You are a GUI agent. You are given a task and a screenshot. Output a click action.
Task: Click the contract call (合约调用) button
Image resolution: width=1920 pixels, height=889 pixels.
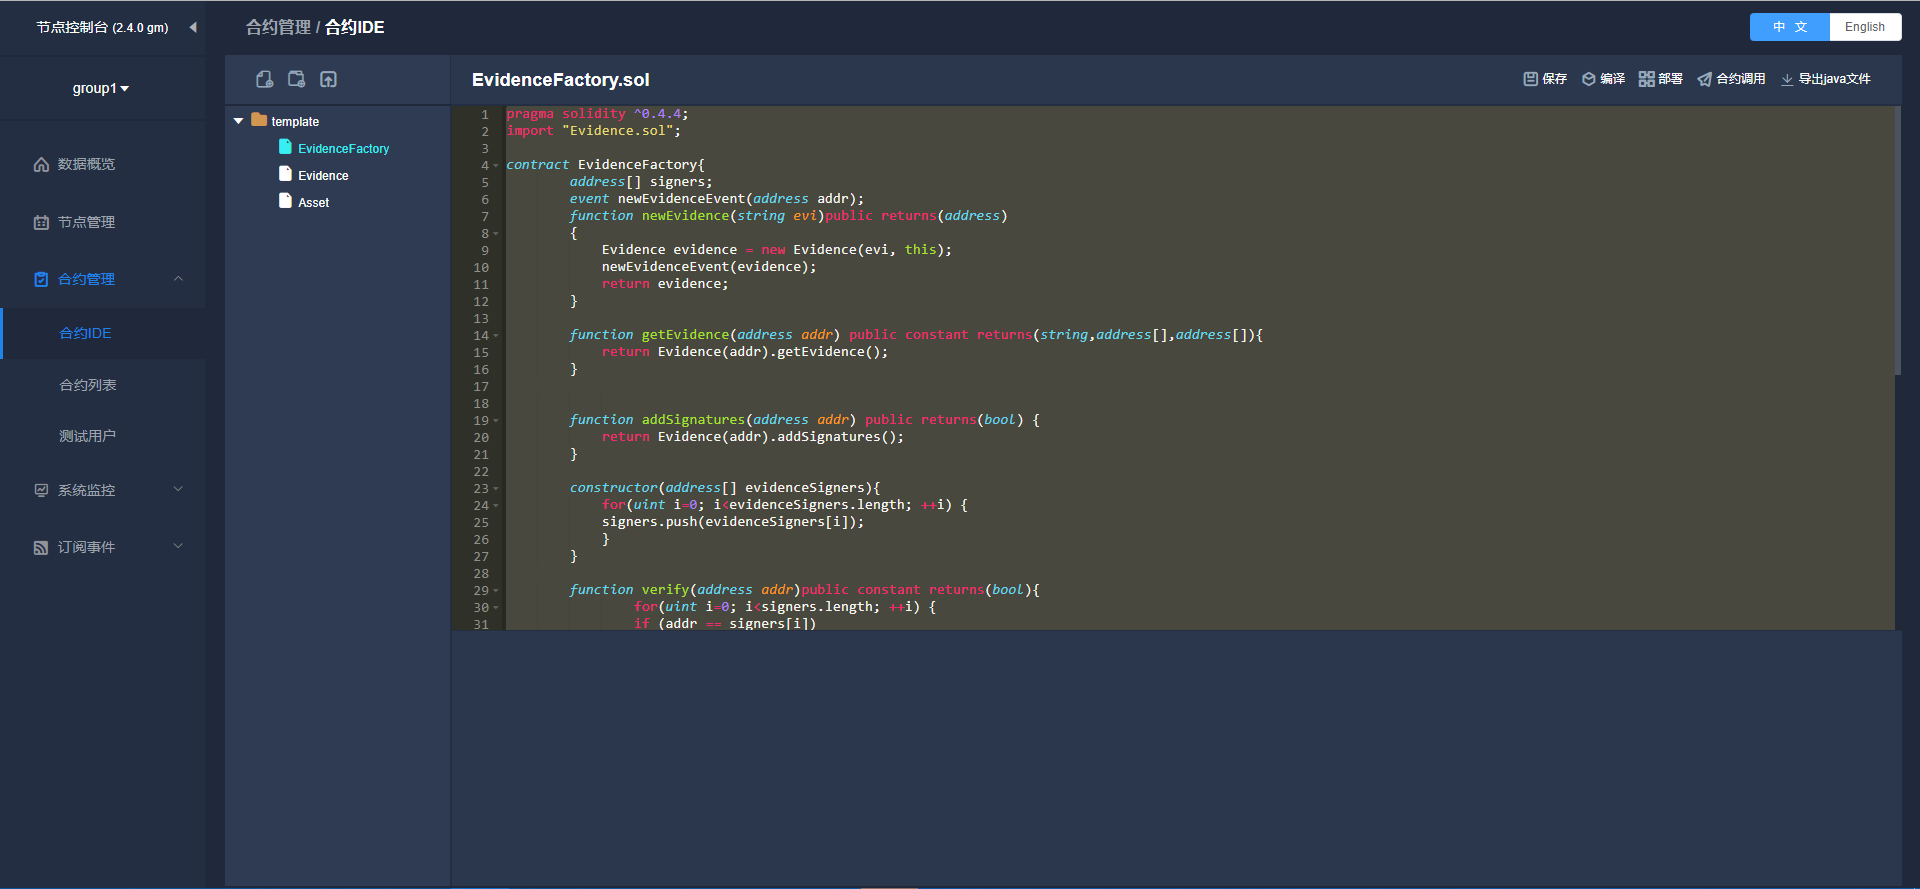pyautogui.click(x=1731, y=79)
